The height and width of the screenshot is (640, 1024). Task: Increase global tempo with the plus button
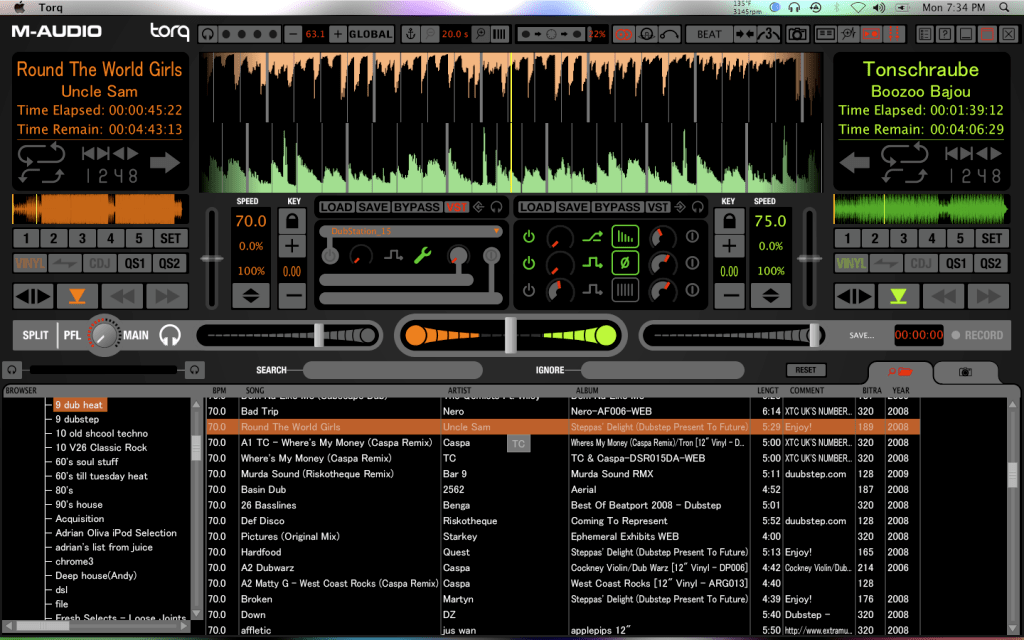(x=338, y=34)
